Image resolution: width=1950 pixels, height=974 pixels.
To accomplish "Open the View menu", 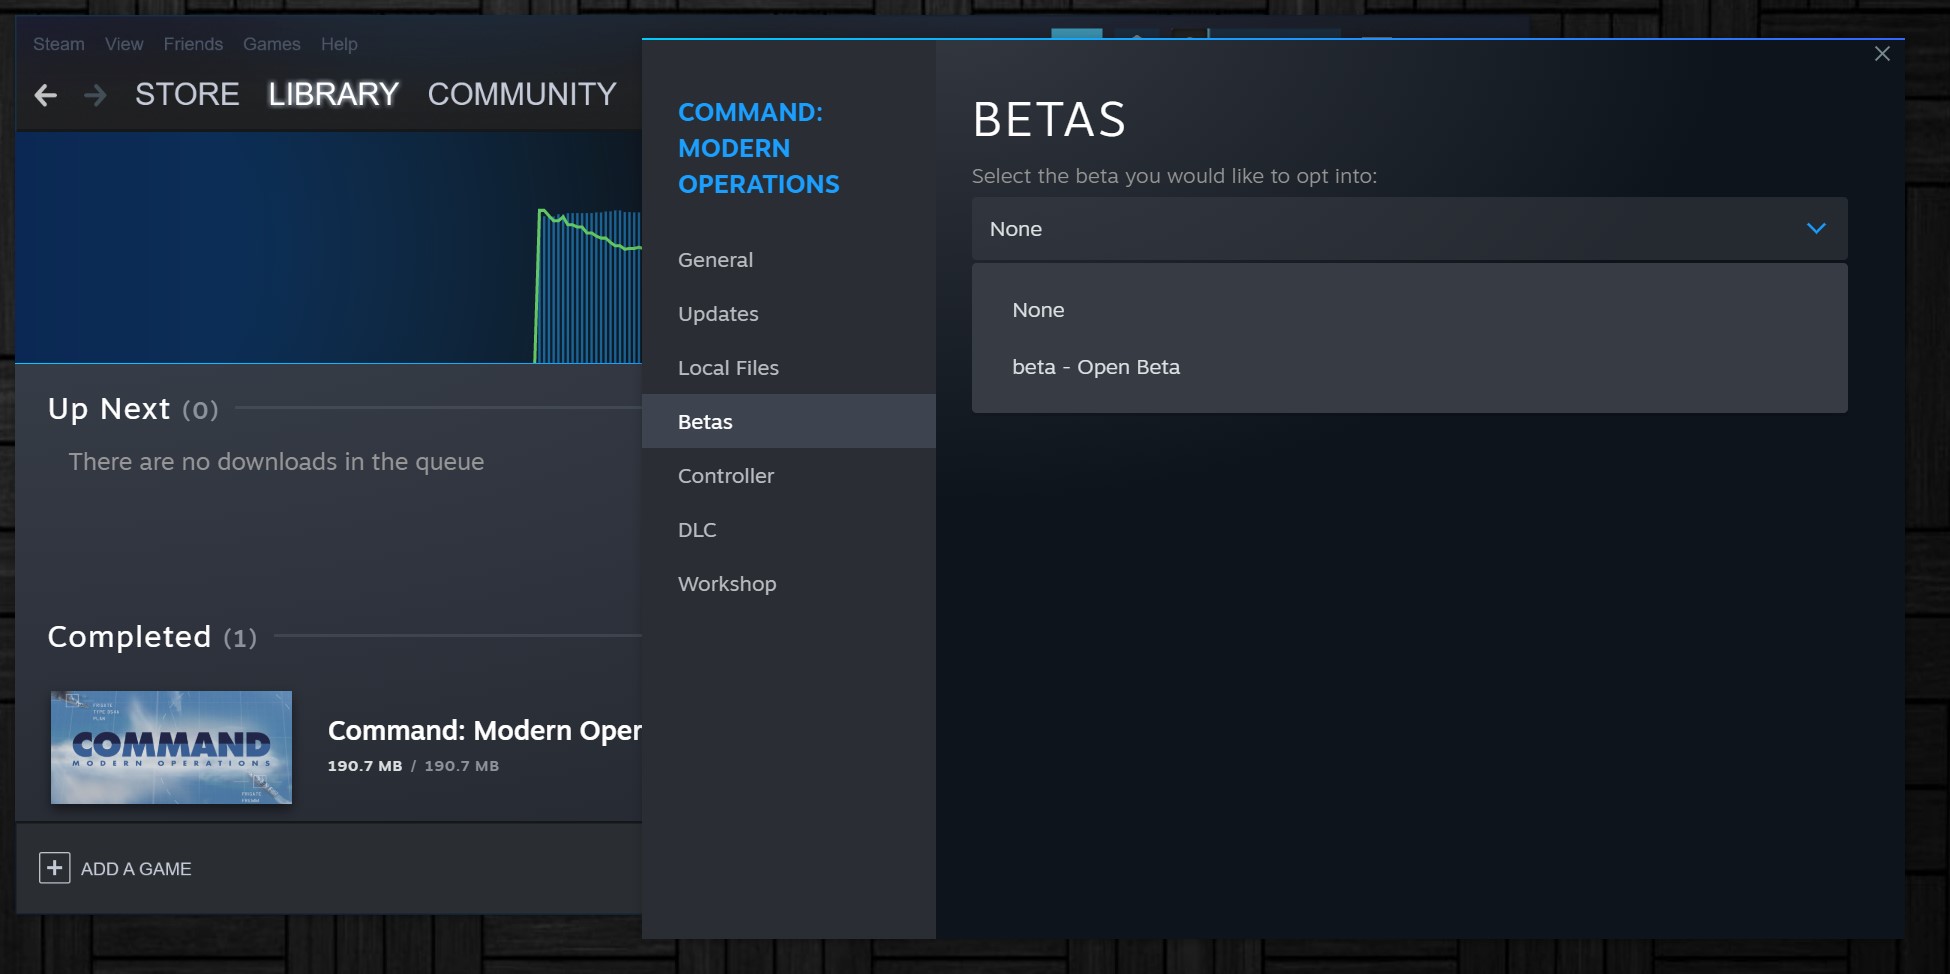I will [124, 44].
